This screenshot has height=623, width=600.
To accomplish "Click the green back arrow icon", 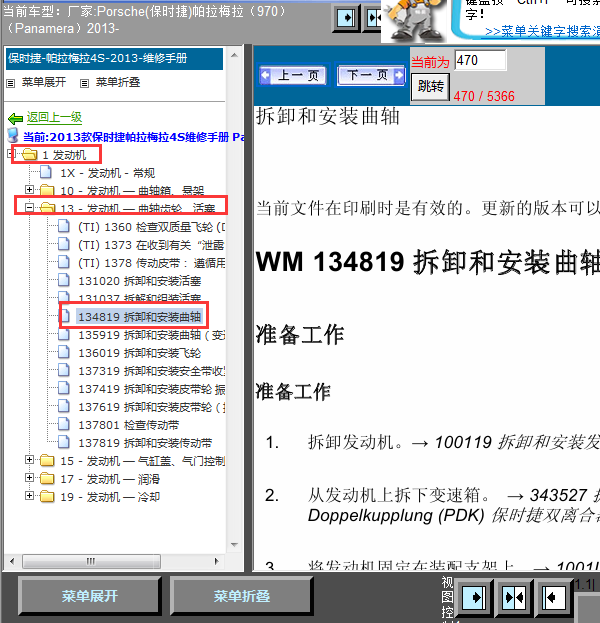I will coord(15,118).
